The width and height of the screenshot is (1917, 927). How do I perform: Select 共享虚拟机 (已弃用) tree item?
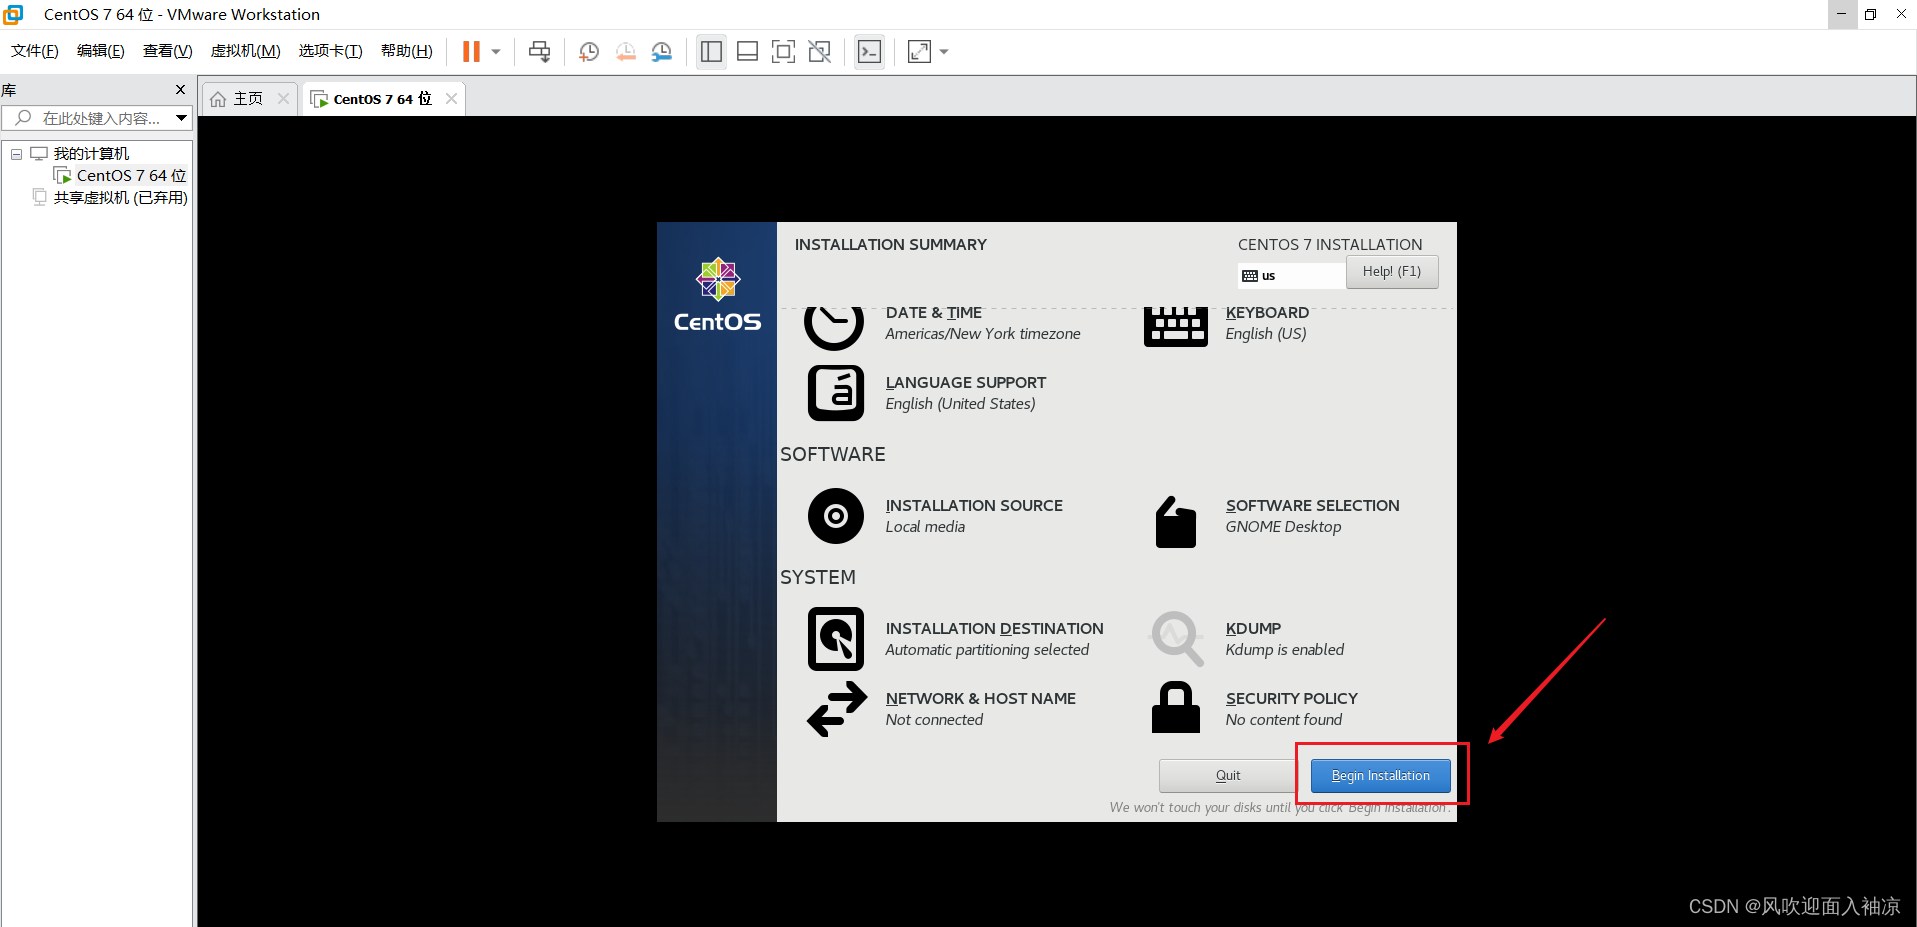pyautogui.click(x=120, y=197)
